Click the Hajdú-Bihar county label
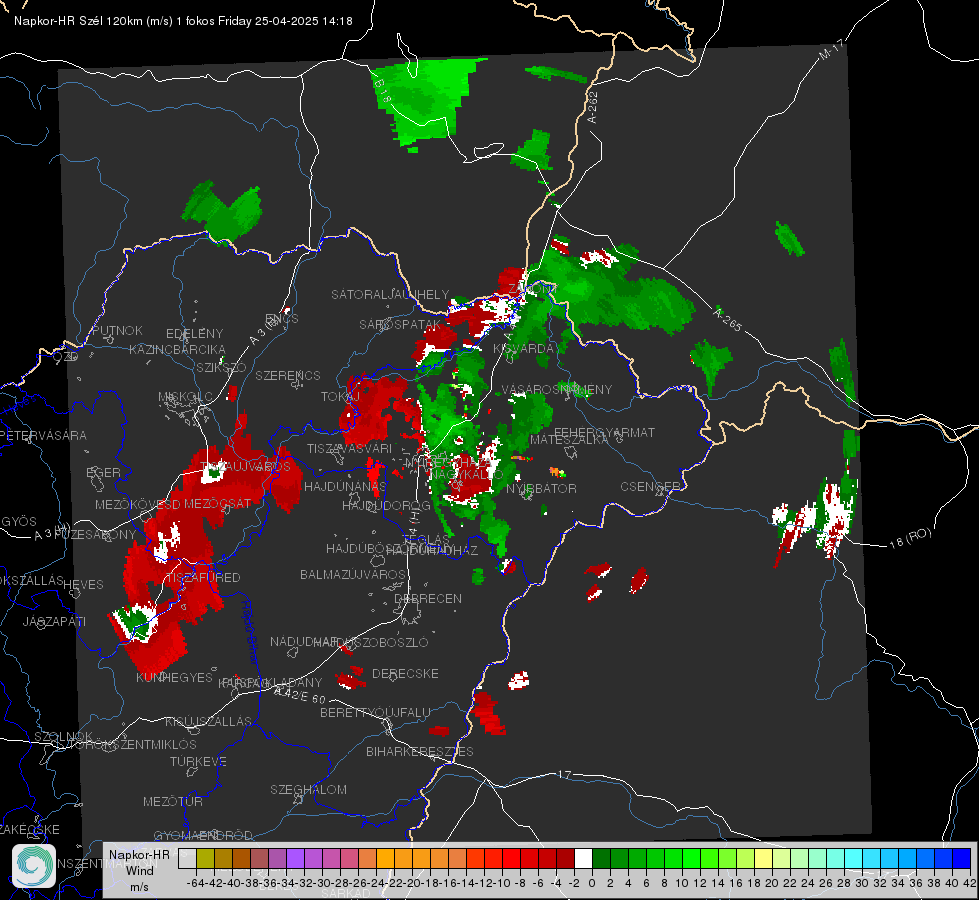The width and height of the screenshot is (979, 900). [248, 631]
